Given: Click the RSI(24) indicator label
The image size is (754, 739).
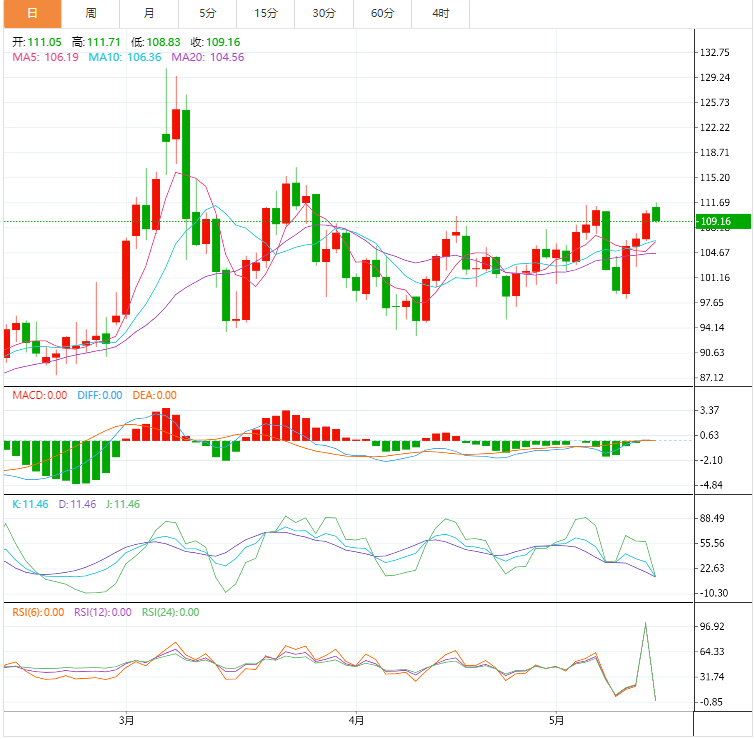Looking at the screenshot, I should point(170,612).
